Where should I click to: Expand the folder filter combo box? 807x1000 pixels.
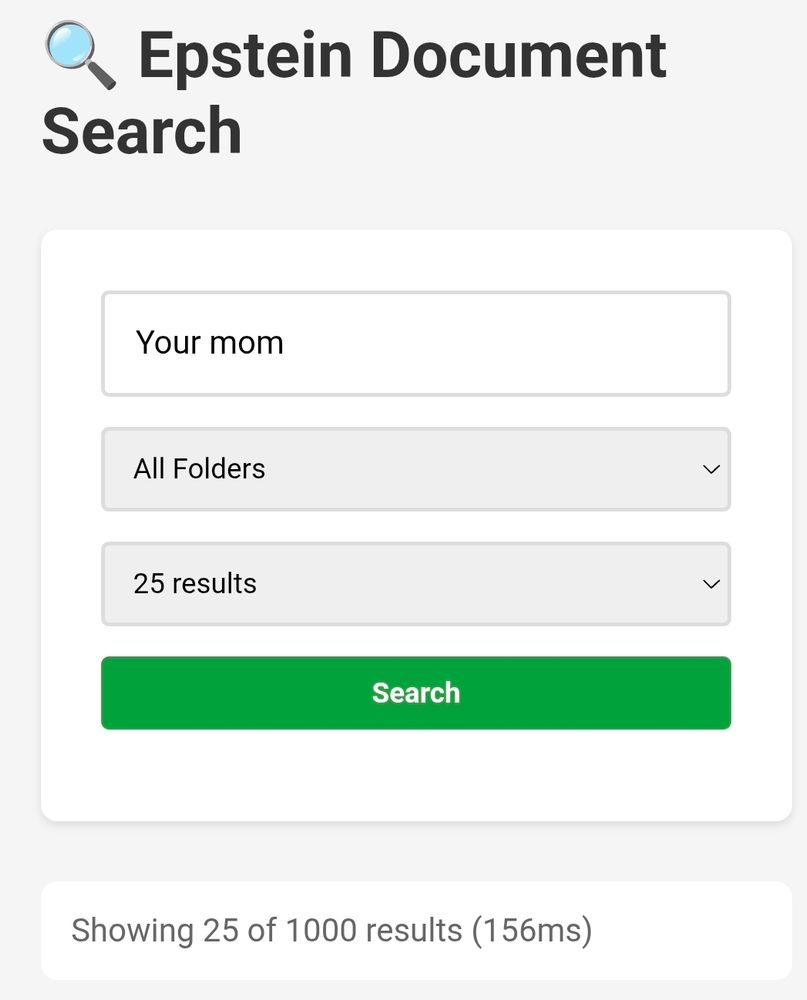coord(415,469)
